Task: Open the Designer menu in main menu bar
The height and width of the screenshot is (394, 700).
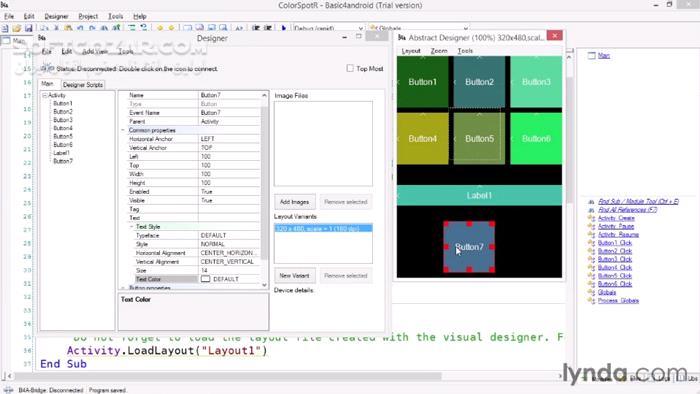Action: (x=56, y=17)
